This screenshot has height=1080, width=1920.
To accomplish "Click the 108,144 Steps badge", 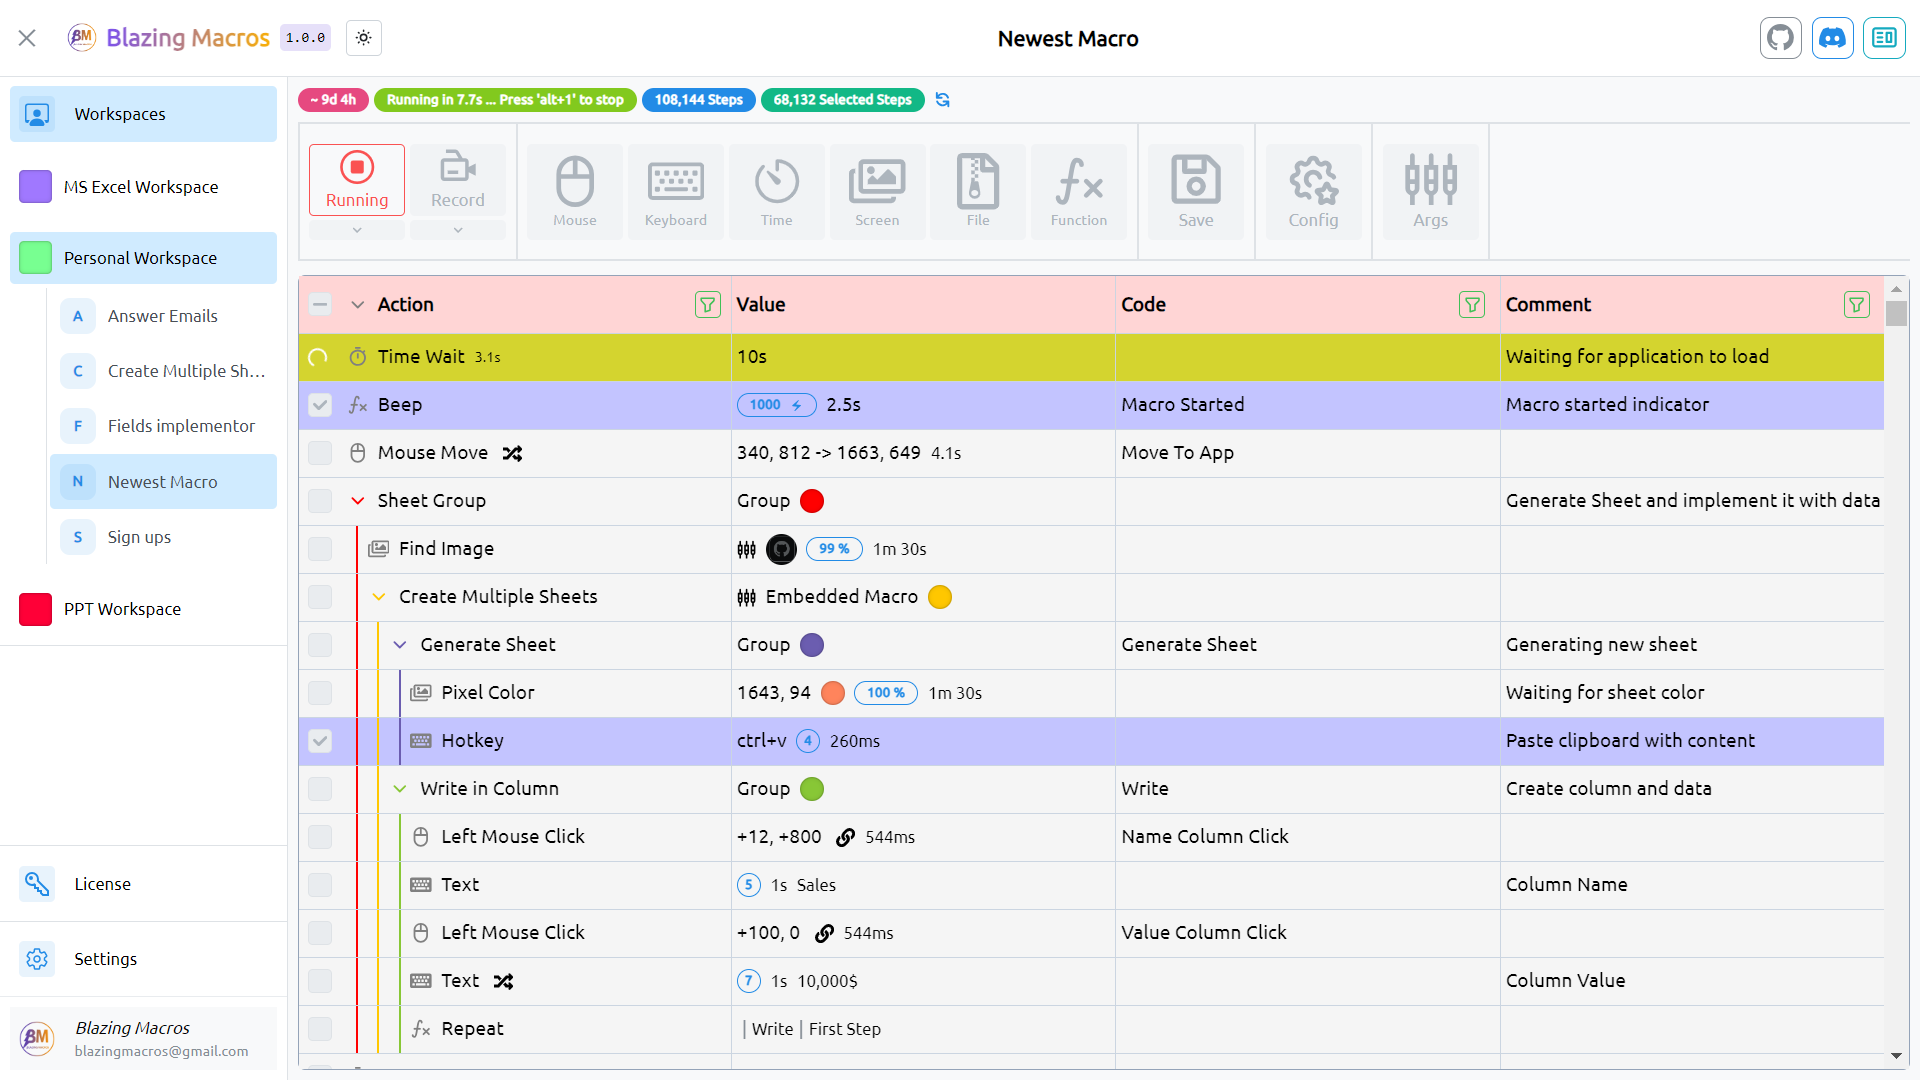I will pyautogui.click(x=699, y=100).
